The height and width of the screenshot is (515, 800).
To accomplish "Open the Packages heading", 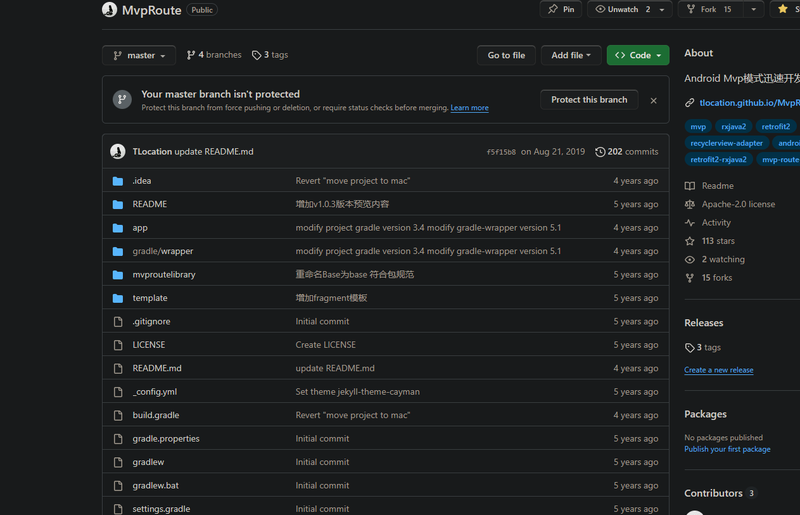I will coord(705,414).
